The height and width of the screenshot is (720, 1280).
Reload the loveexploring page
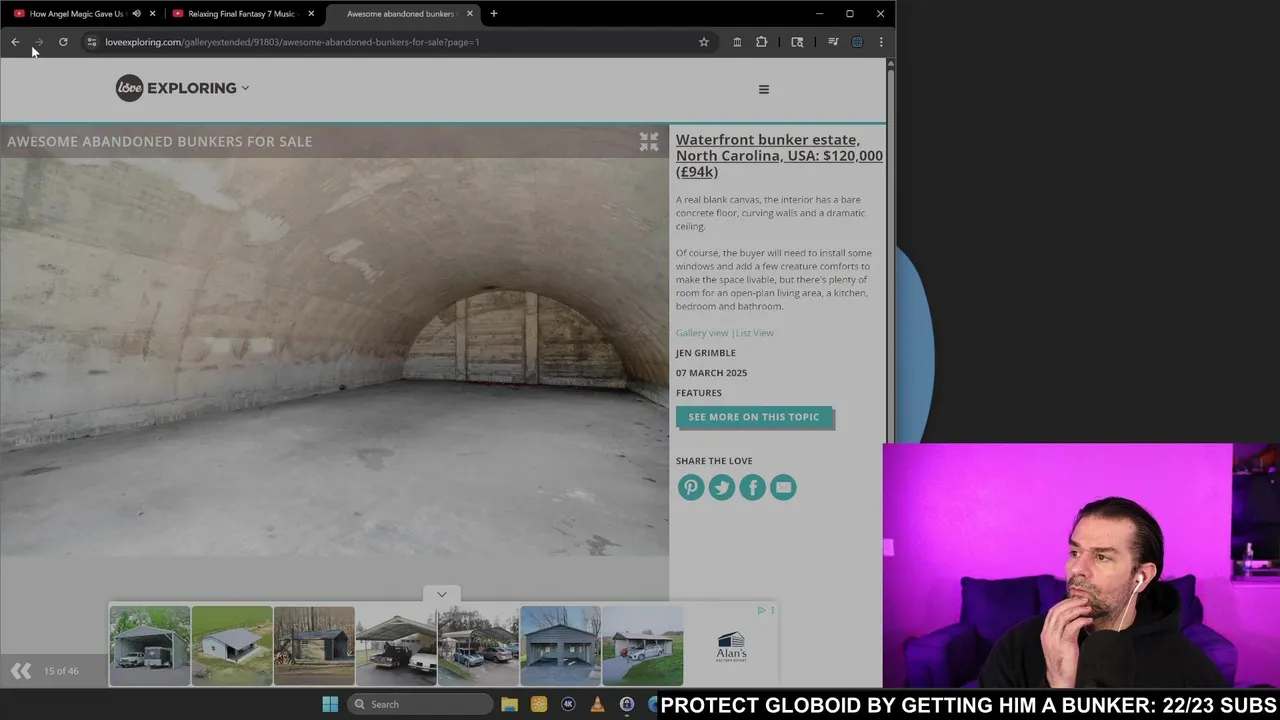point(63,42)
